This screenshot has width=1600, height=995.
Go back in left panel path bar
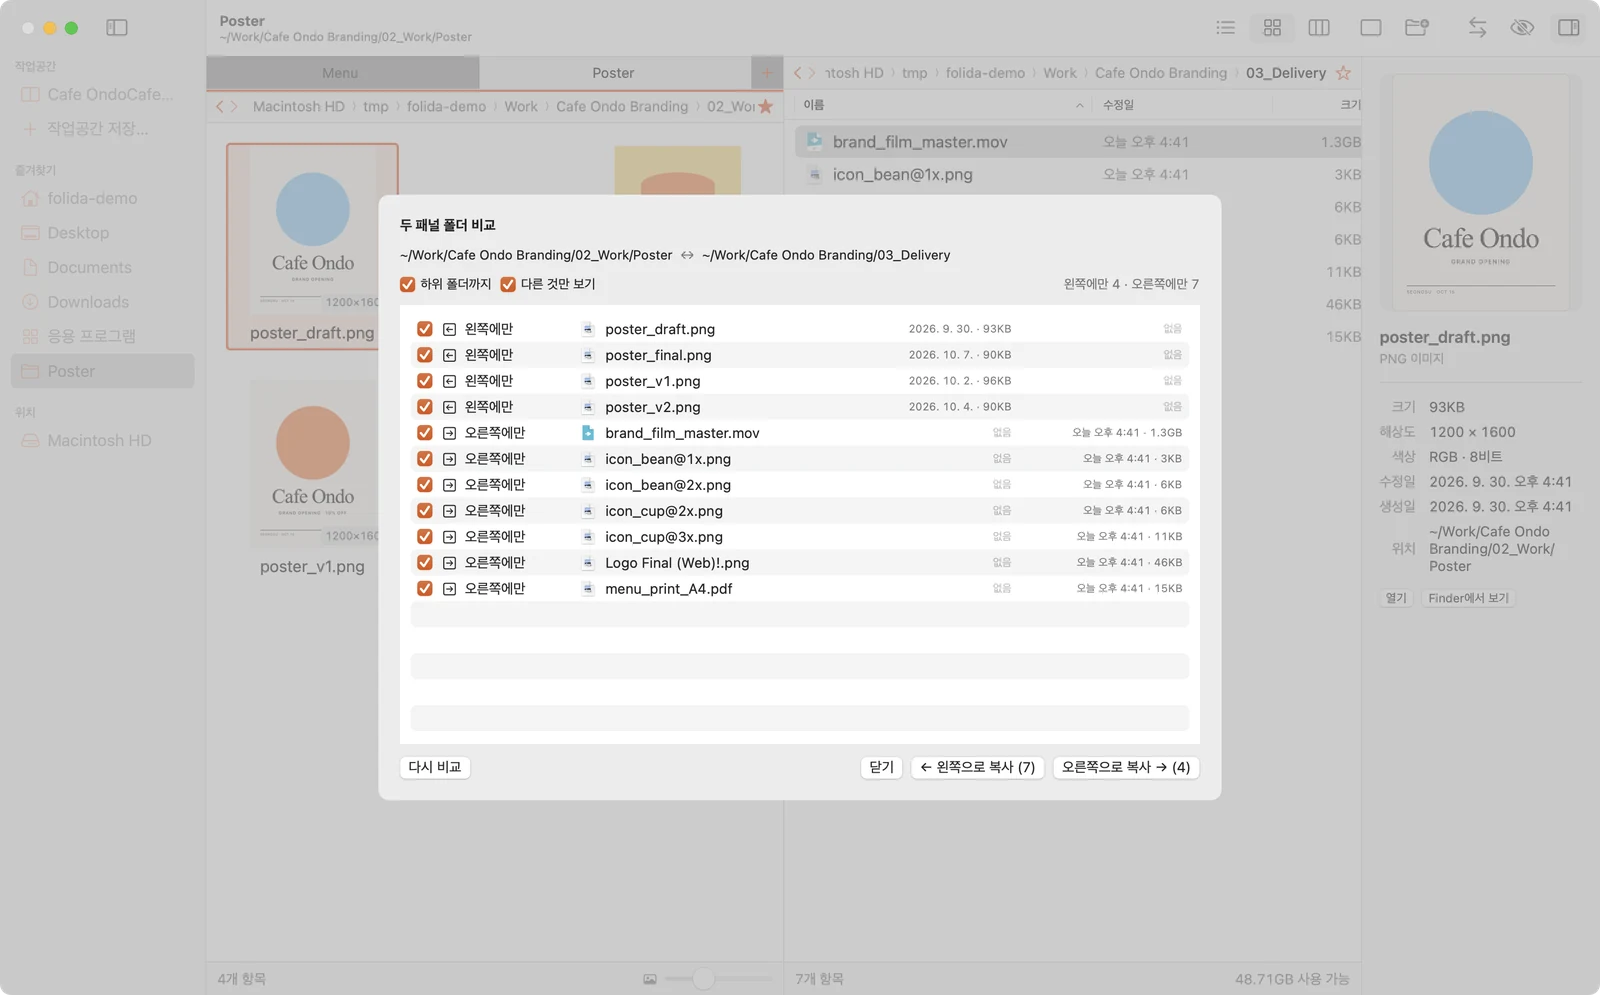click(x=221, y=106)
